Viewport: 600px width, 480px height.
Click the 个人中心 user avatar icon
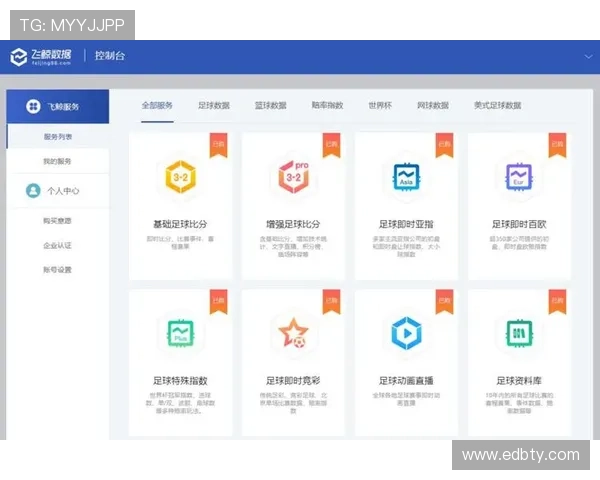tap(32, 190)
